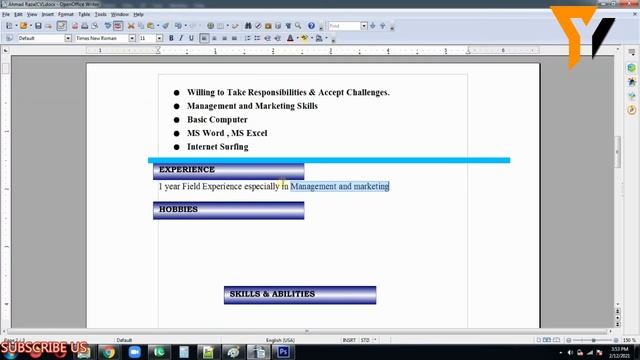640x360 pixels.
Task: Click the 150 % zoom value
Action: coord(629,340)
